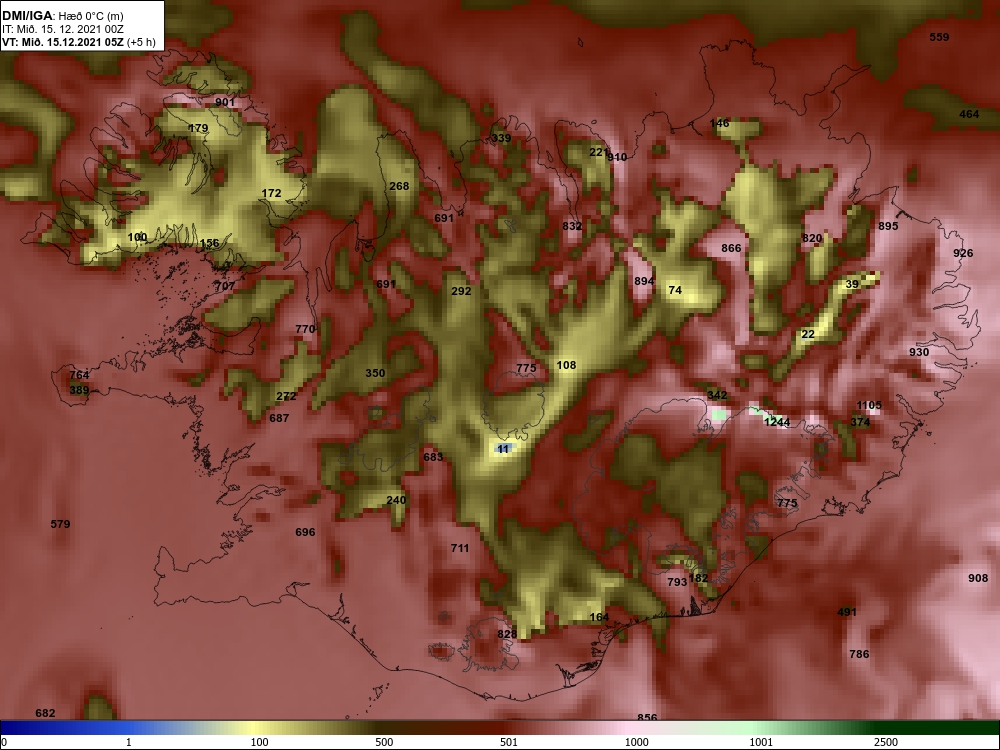
Task: Select the map value 696
Action: coord(305,532)
